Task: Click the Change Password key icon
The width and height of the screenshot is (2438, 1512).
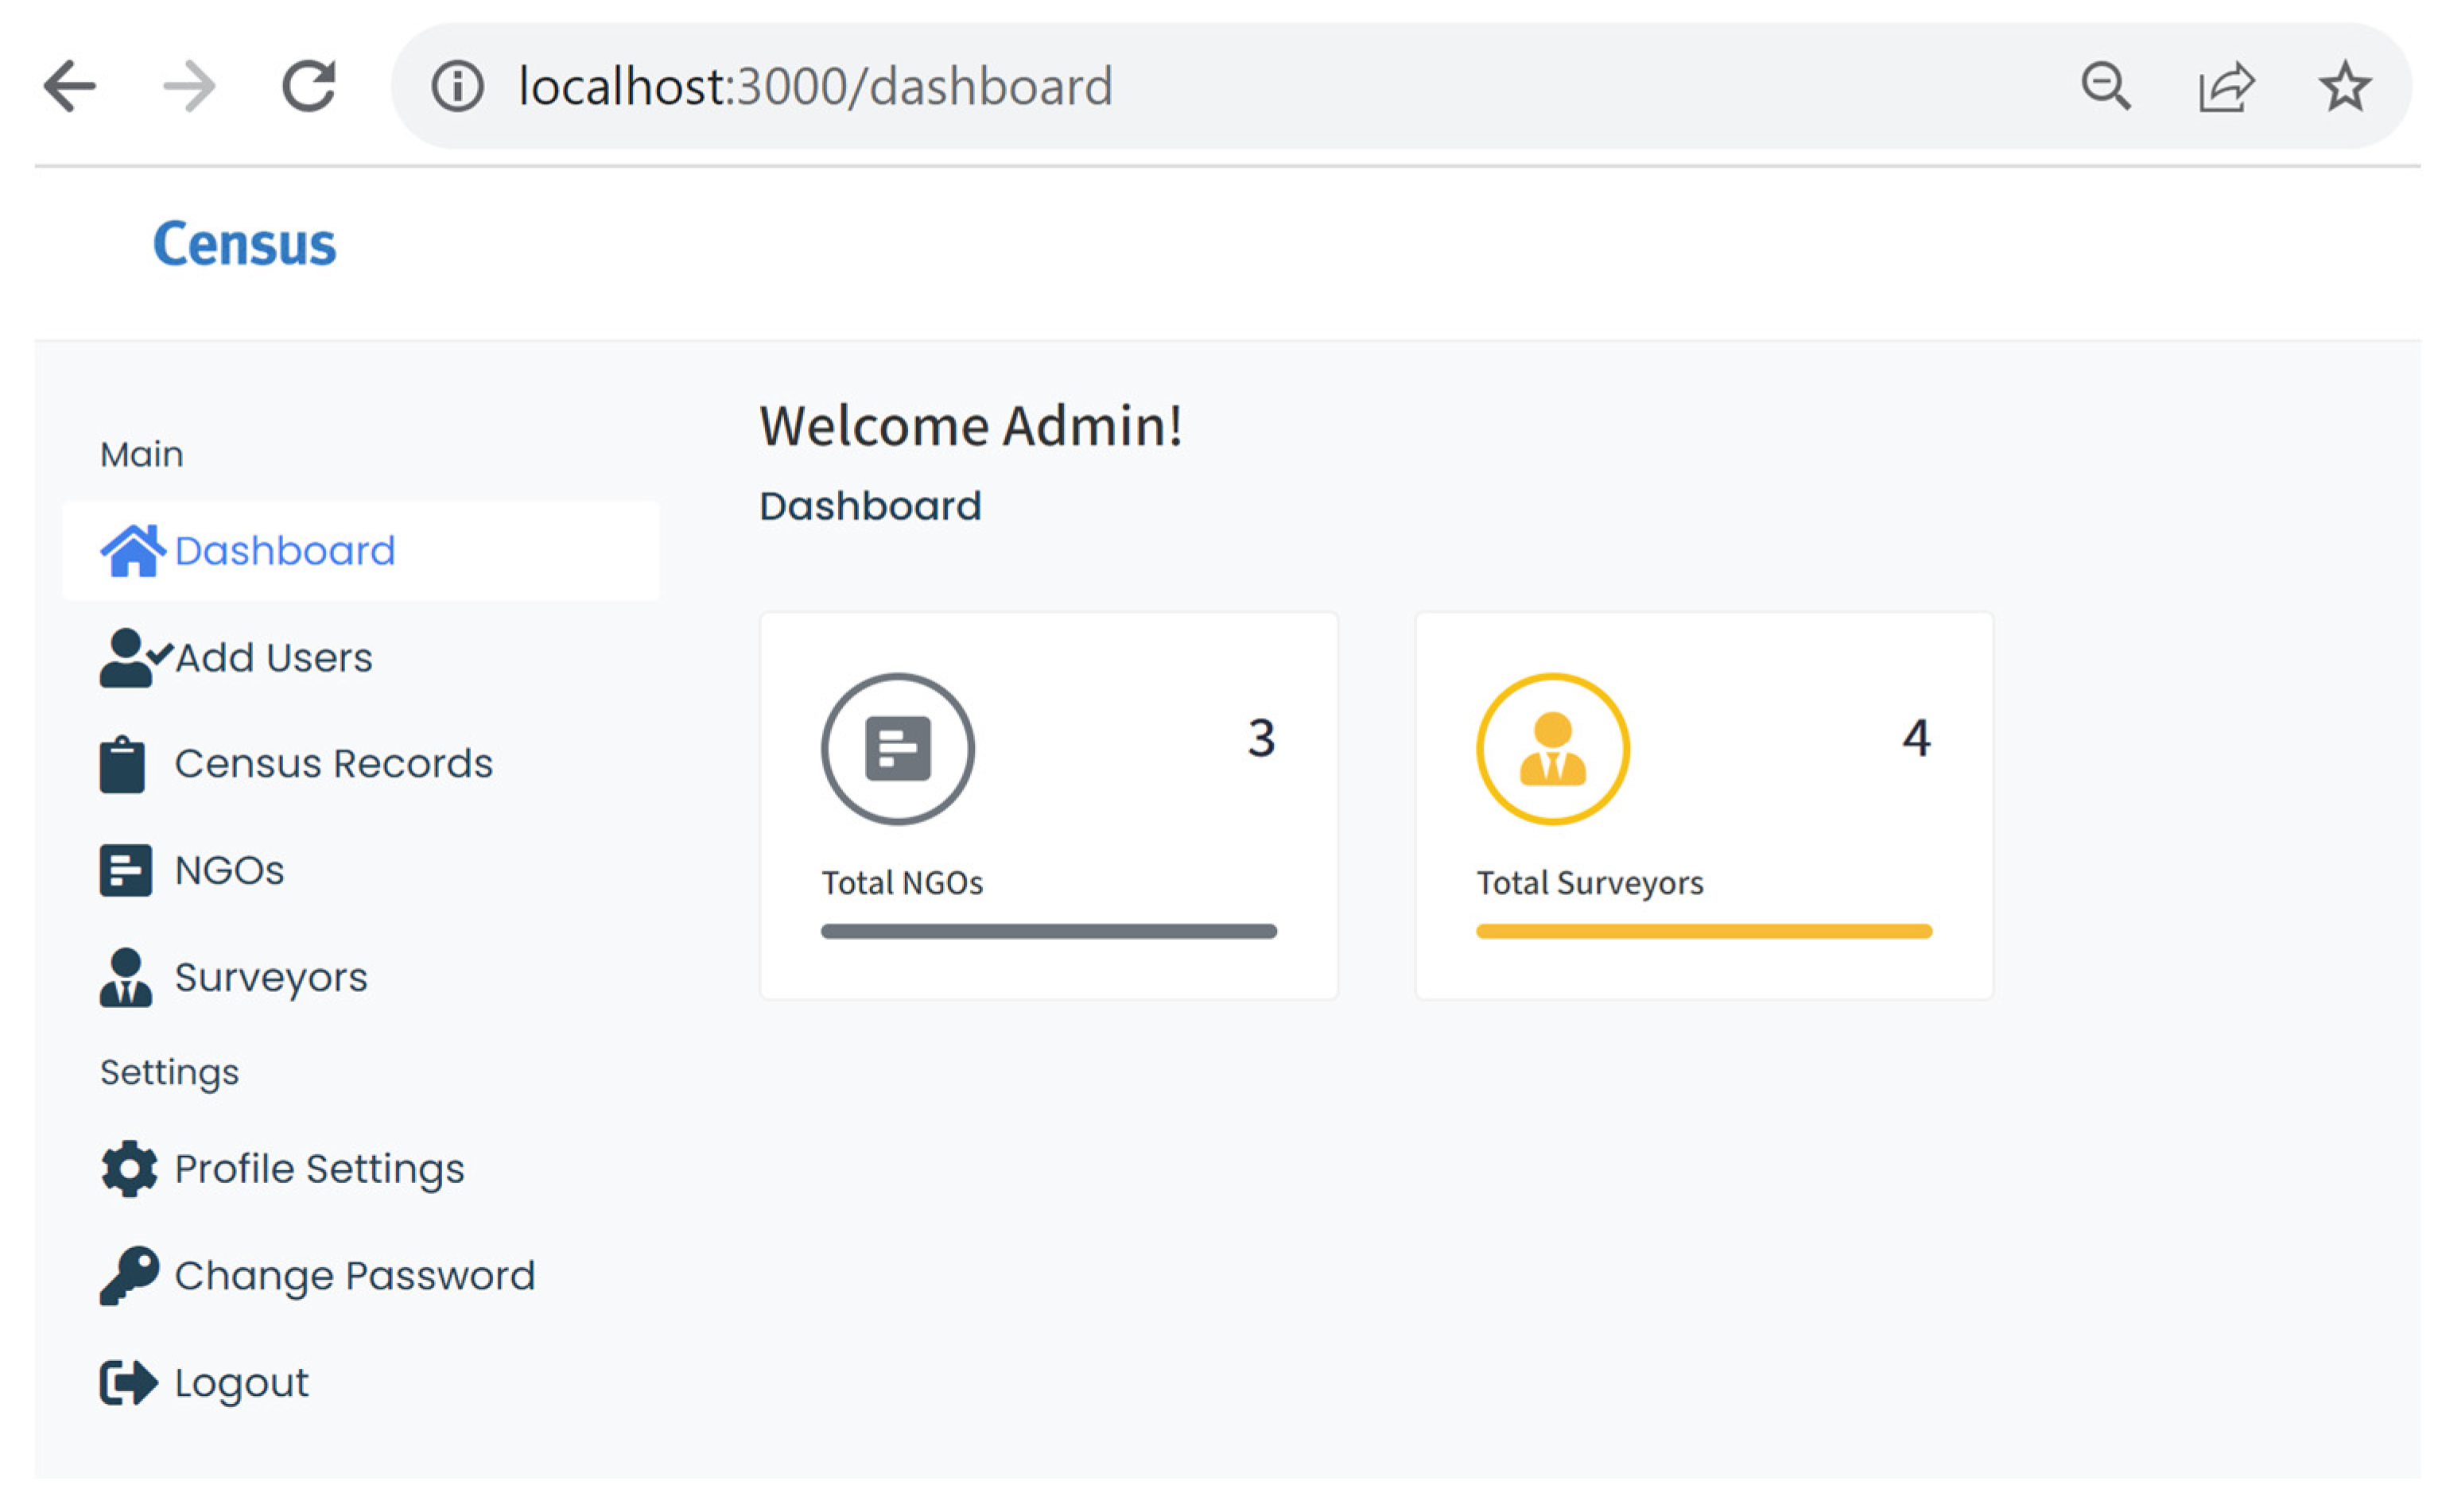Action: [x=129, y=1276]
